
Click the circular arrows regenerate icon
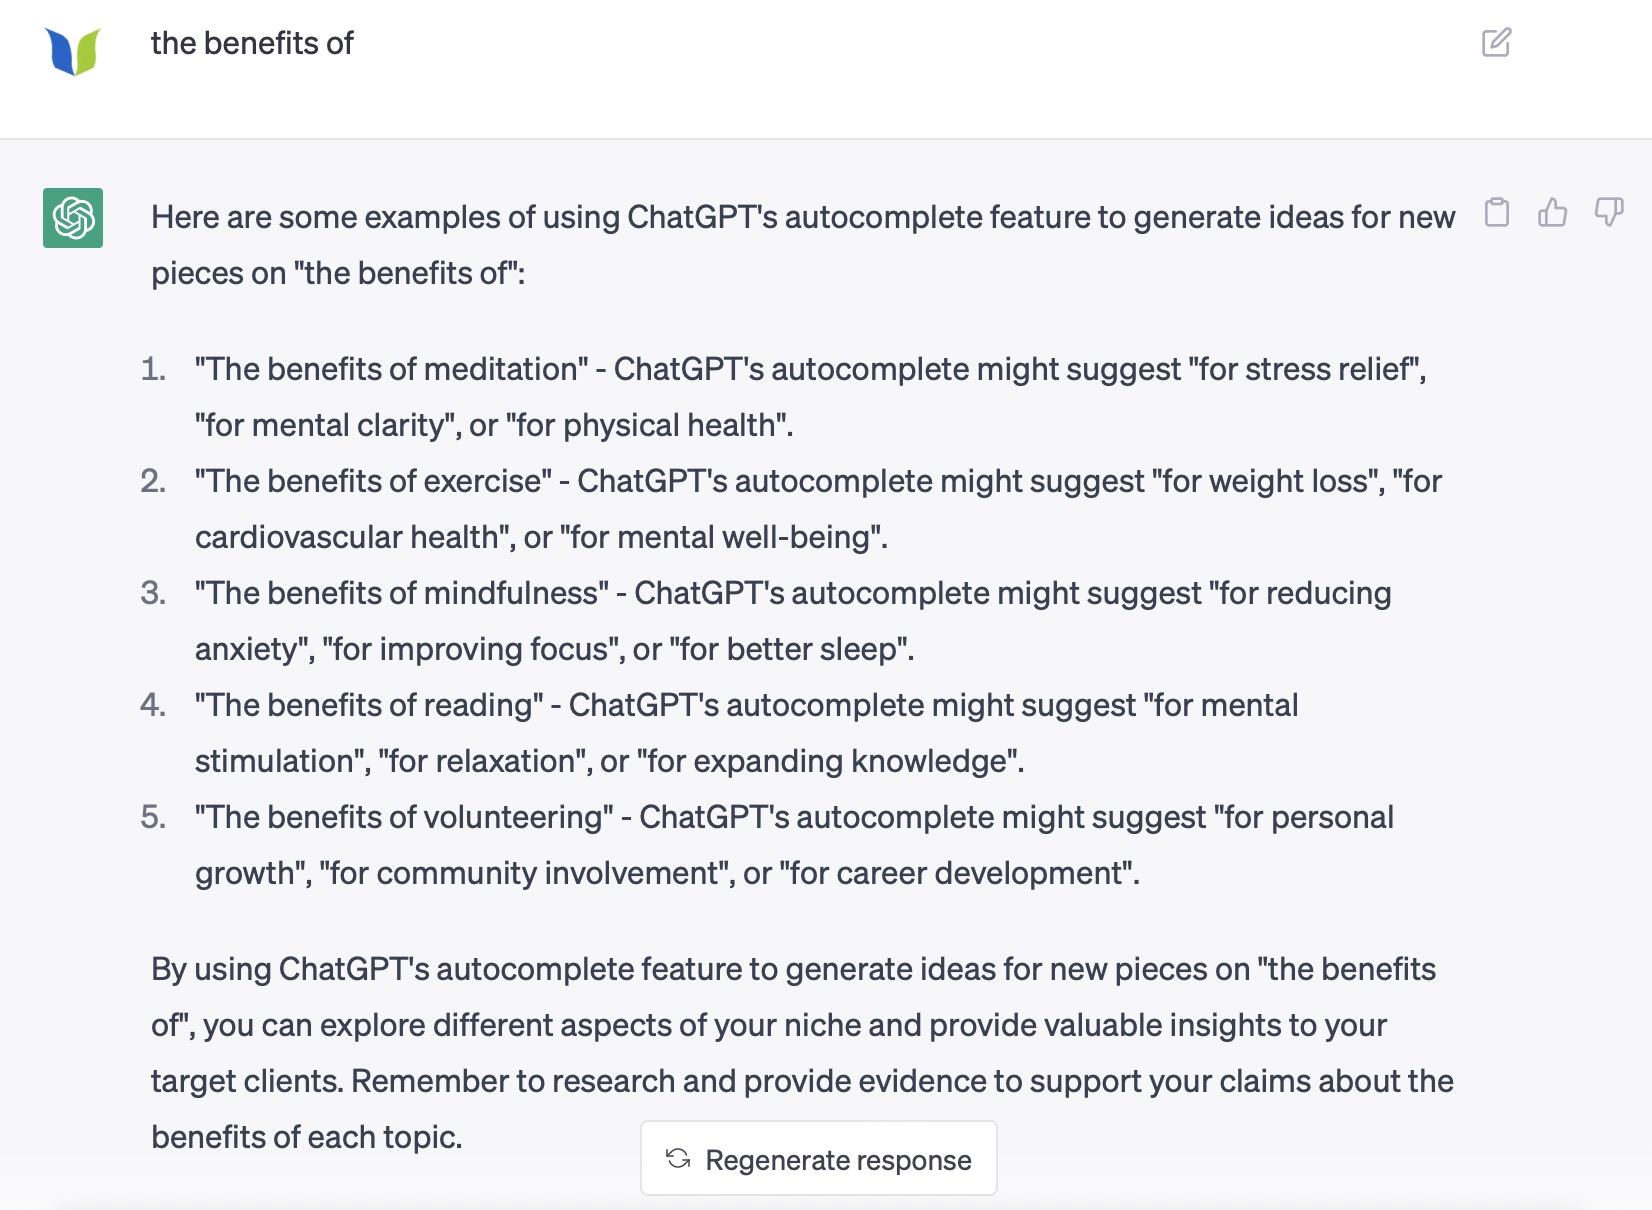coord(678,1158)
